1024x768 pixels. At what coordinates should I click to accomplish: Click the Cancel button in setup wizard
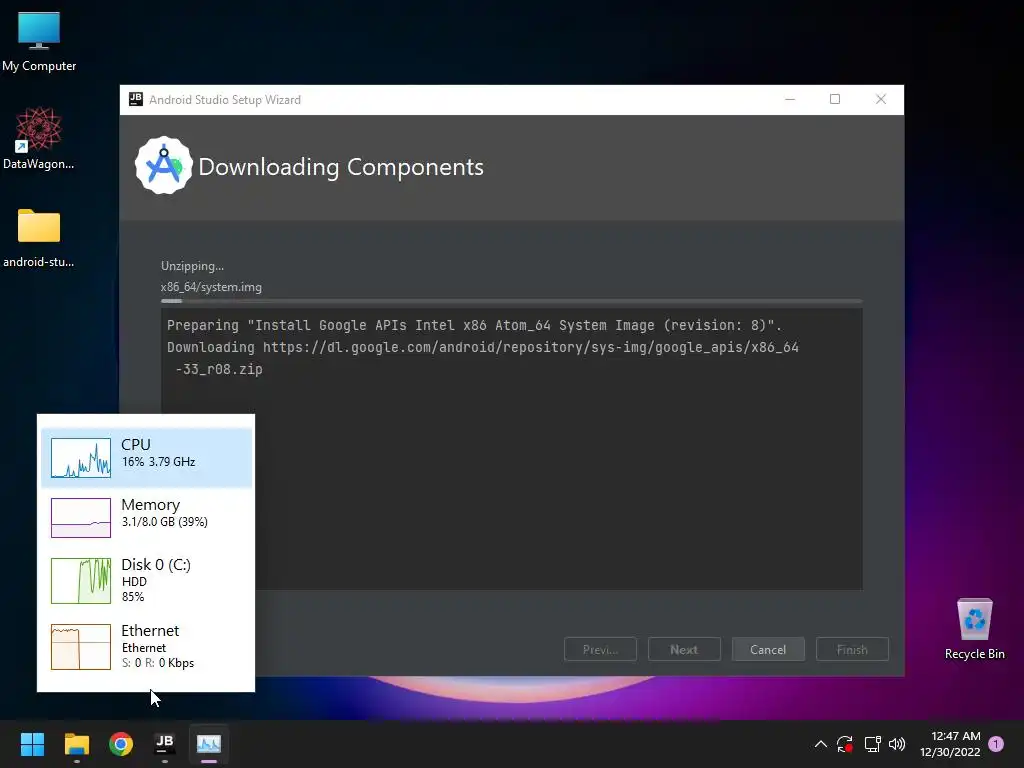(x=768, y=649)
